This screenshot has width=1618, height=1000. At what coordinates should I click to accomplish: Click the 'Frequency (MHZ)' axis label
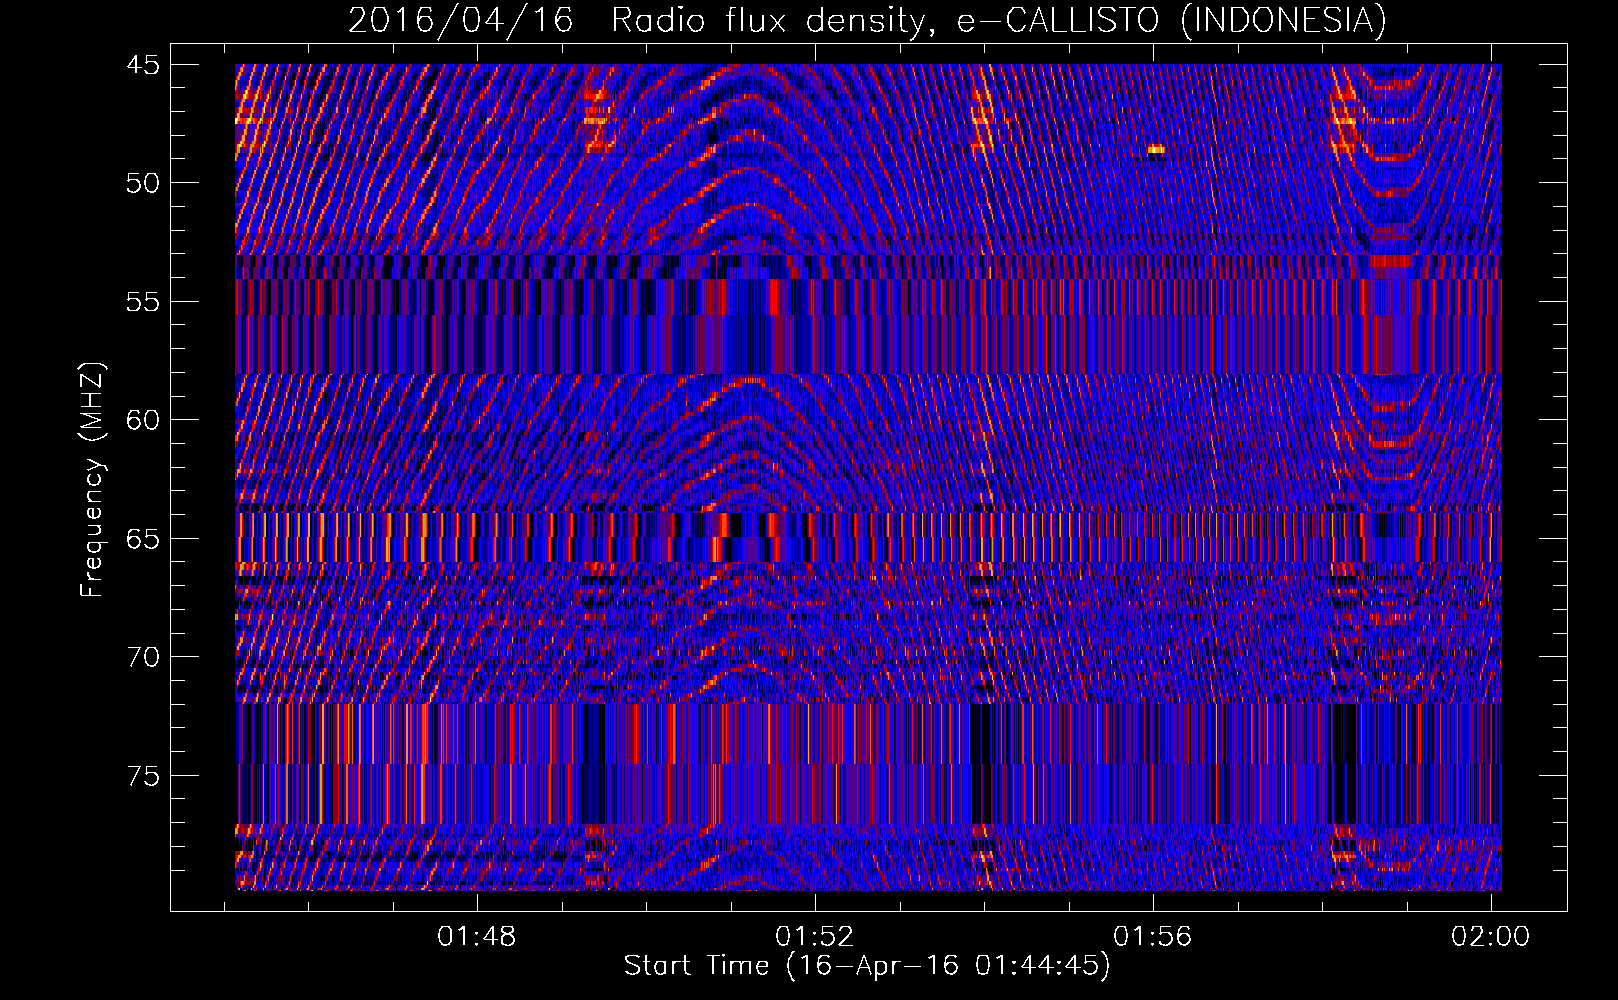[x=92, y=480]
